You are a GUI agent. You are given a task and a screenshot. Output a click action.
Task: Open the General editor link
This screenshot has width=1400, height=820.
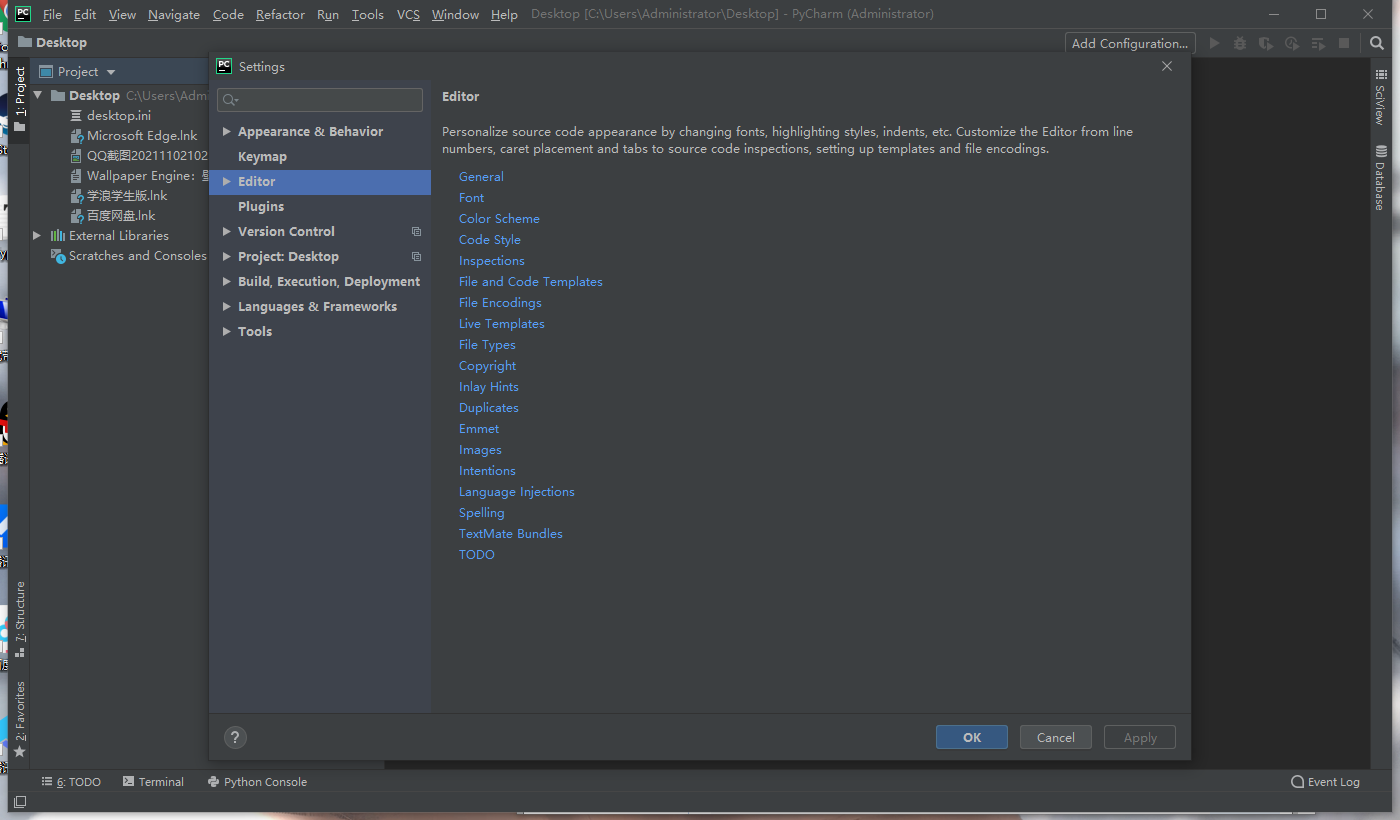pyautogui.click(x=481, y=177)
